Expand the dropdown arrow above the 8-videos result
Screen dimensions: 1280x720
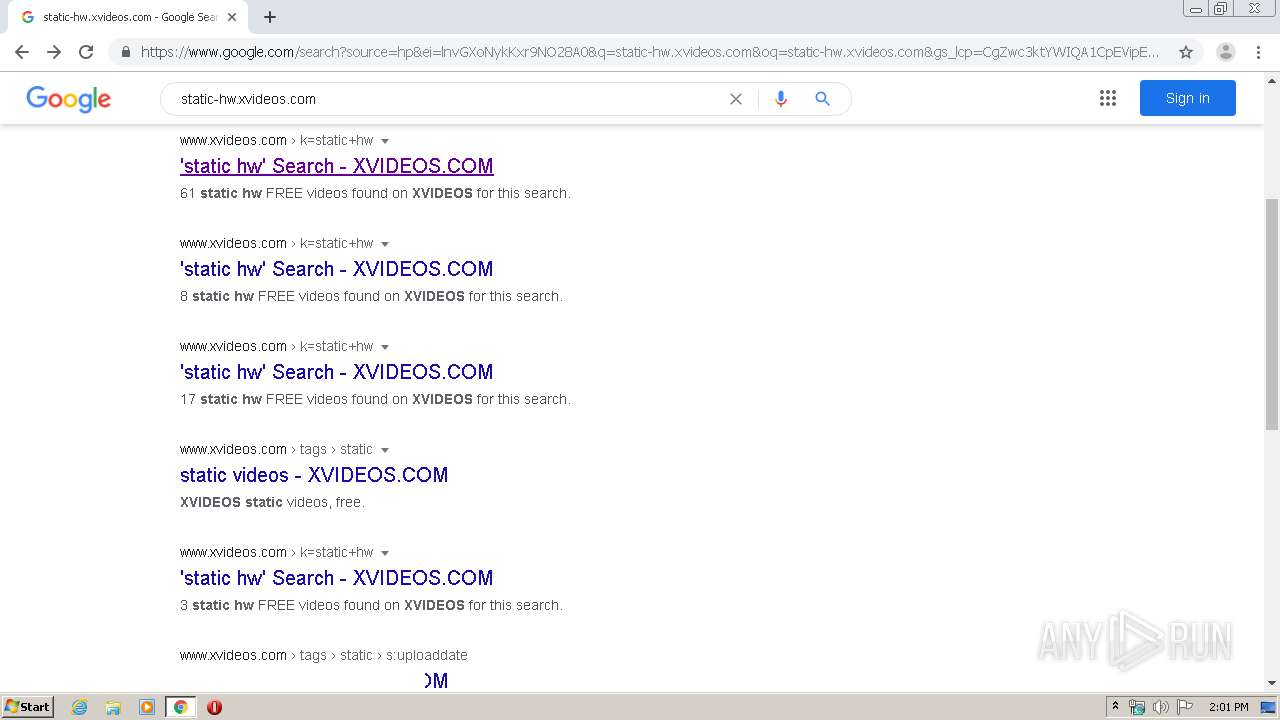[385, 244]
